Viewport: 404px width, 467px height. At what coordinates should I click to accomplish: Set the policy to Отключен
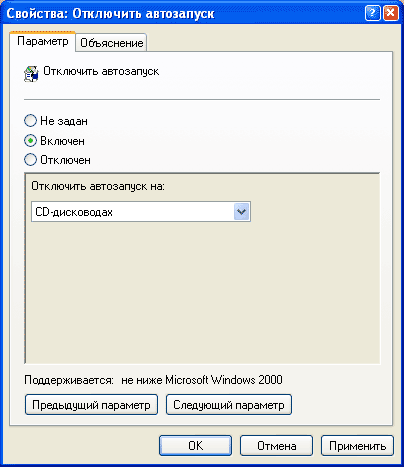(30, 160)
